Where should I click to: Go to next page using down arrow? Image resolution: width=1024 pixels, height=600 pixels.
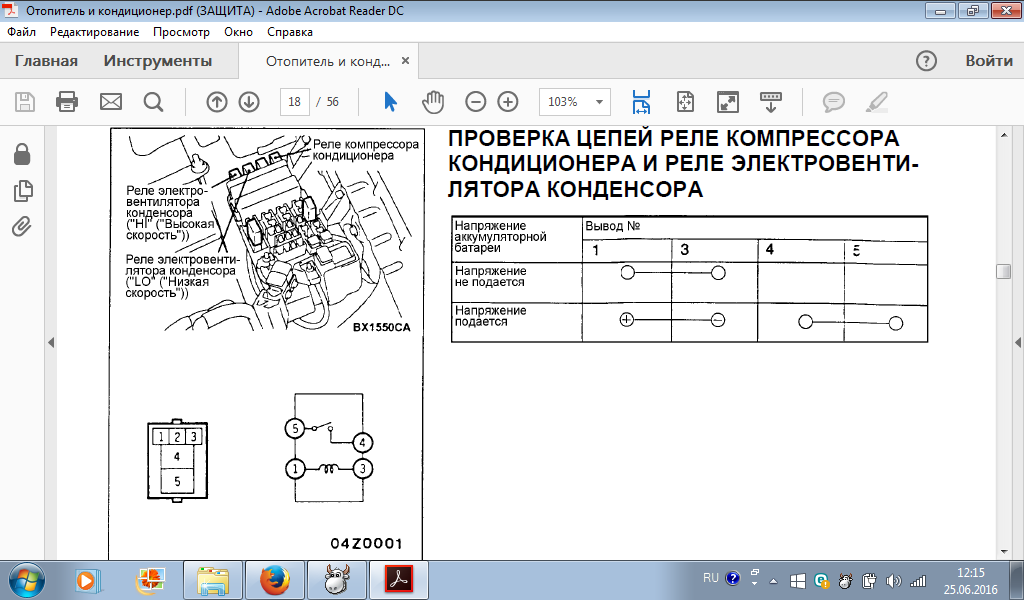point(249,102)
